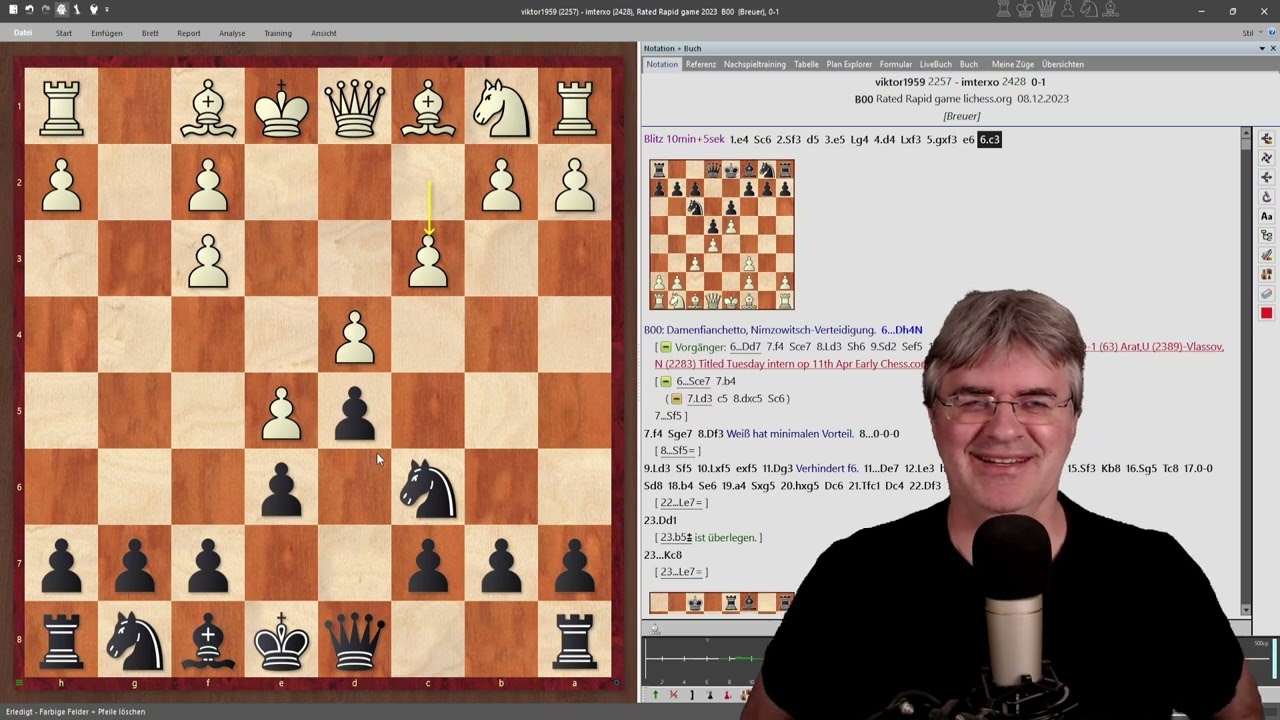Select the Nachspieltraining tab
The image size is (1280, 720).
tap(755, 64)
